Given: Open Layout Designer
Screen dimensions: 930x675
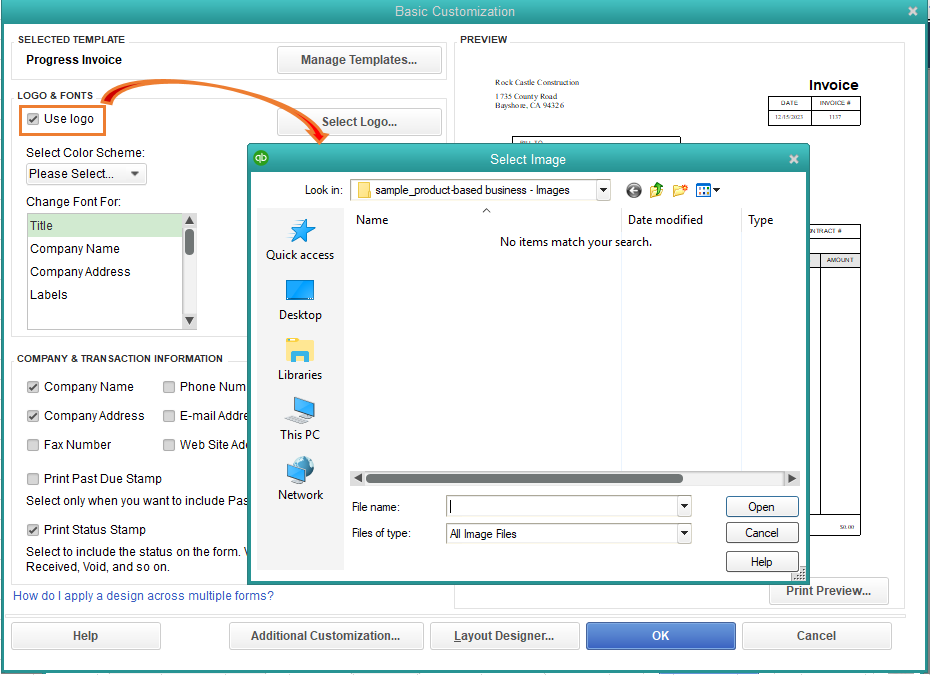Looking at the screenshot, I should (x=504, y=636).
